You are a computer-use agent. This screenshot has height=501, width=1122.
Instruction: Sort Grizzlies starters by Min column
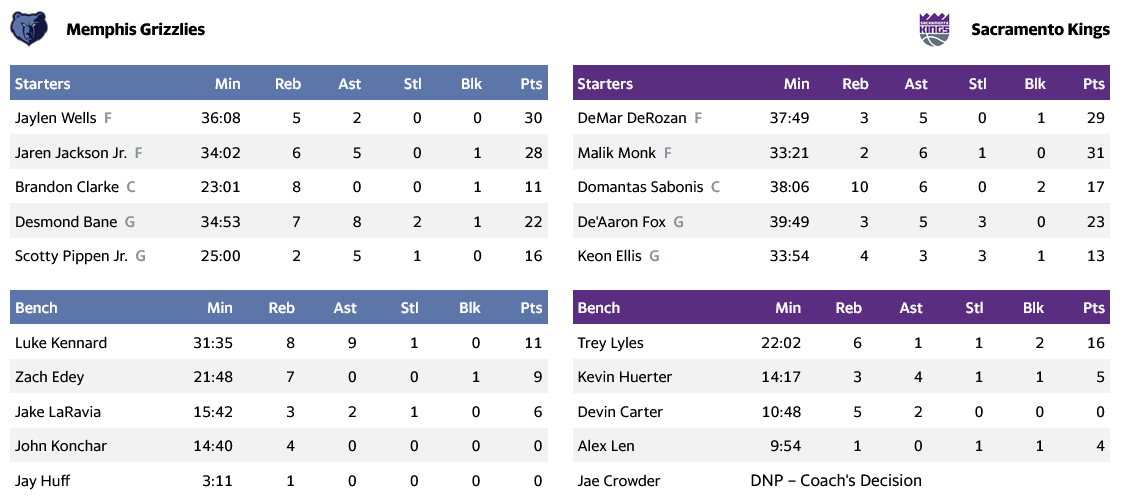click(x=227, y=84)
